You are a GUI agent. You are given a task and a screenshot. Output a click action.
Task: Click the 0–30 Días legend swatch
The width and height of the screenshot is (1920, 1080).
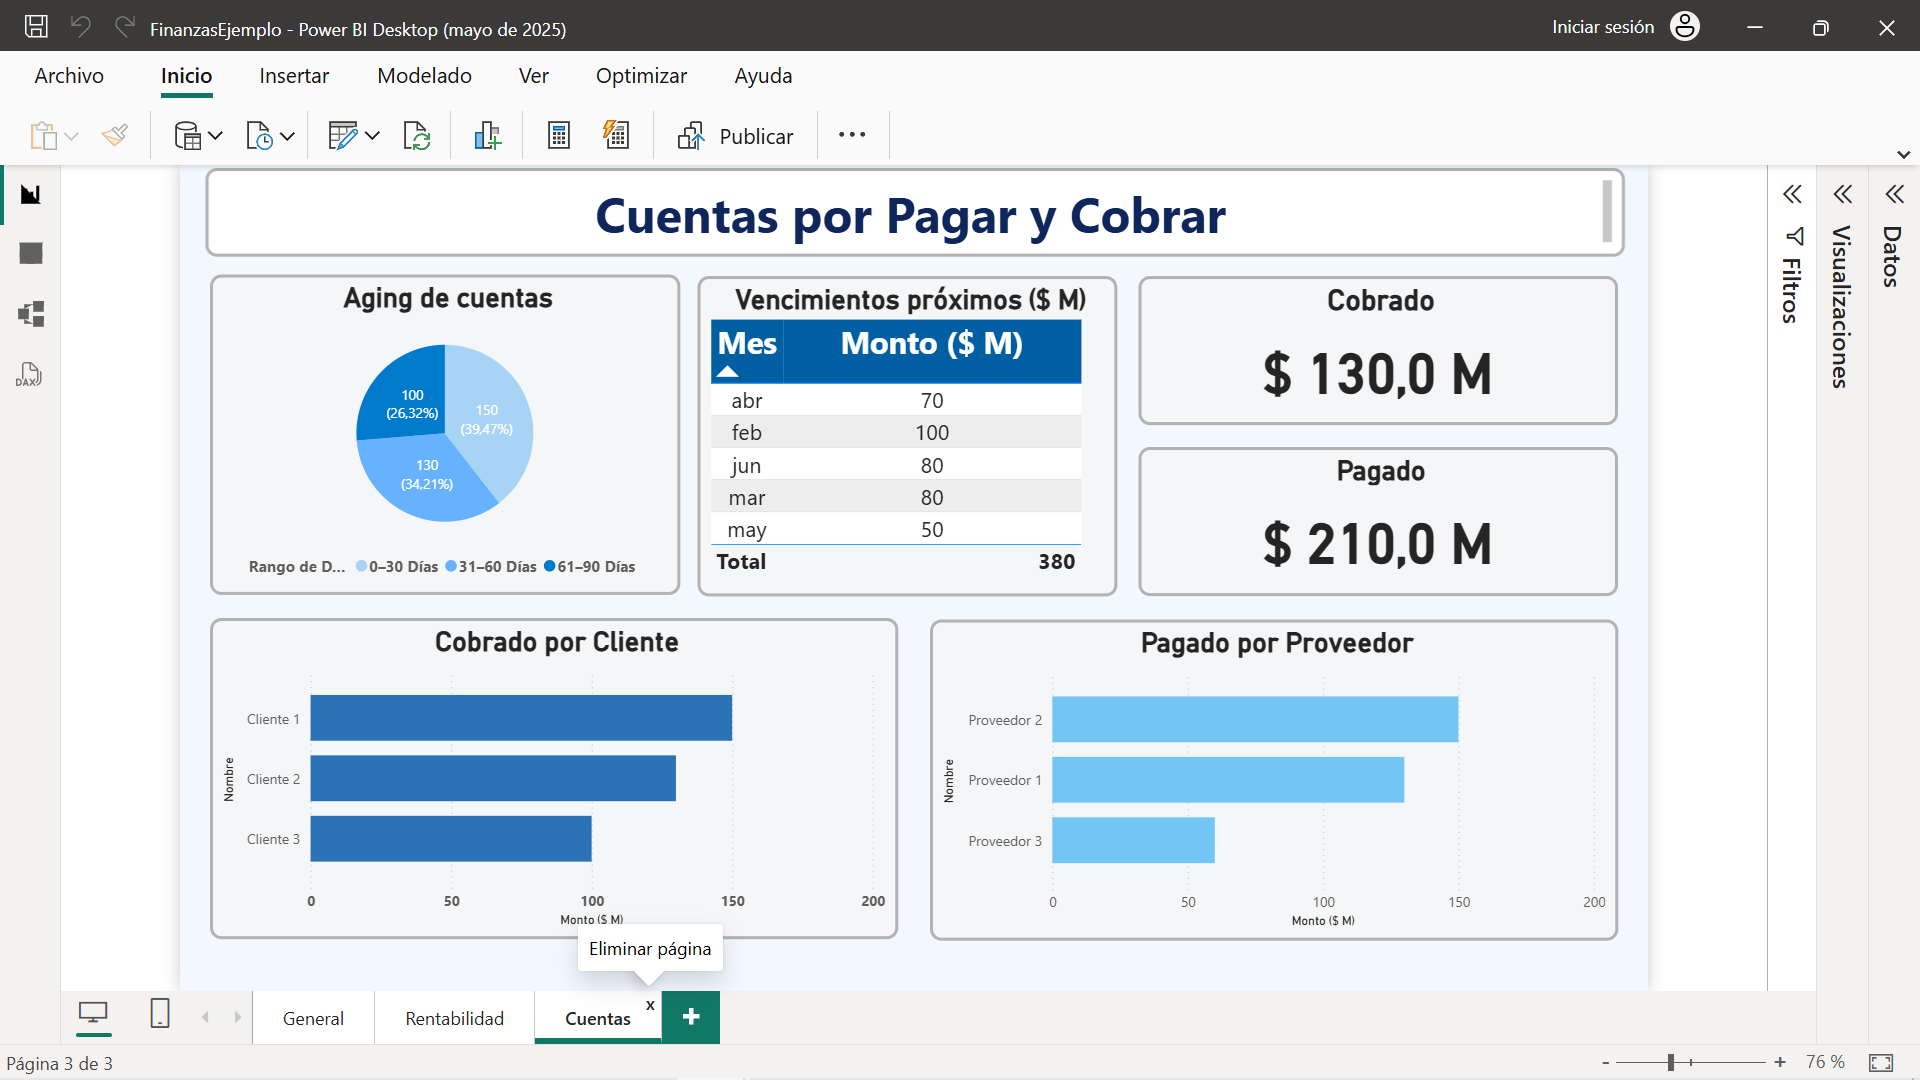point(361,566)
